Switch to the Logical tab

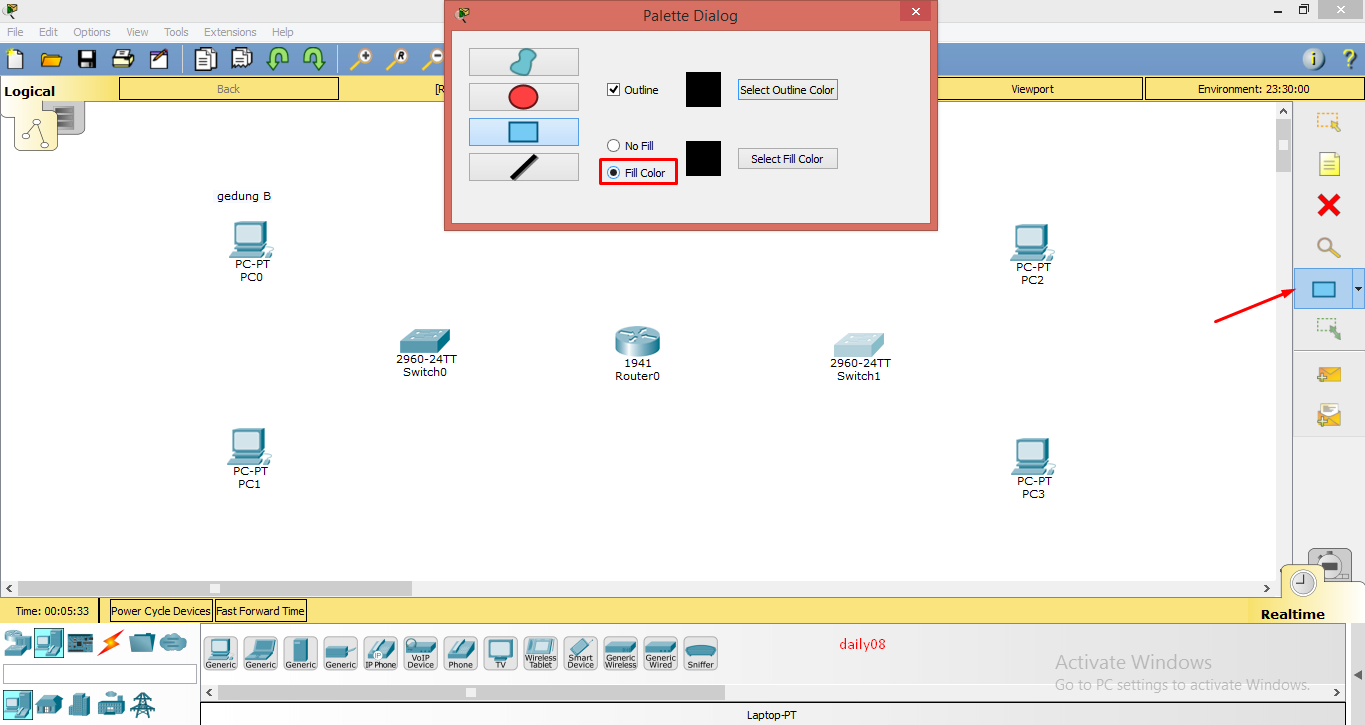click(x=30, y=90)
